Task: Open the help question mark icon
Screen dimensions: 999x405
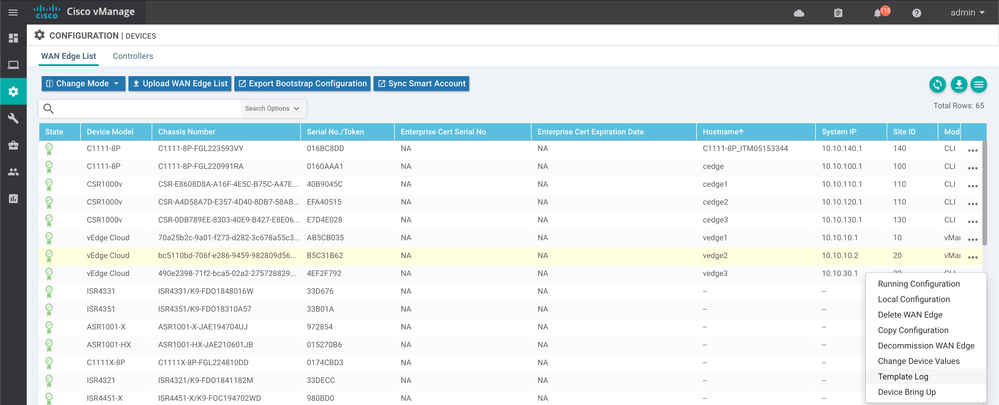Action: (x=917, y=13)
